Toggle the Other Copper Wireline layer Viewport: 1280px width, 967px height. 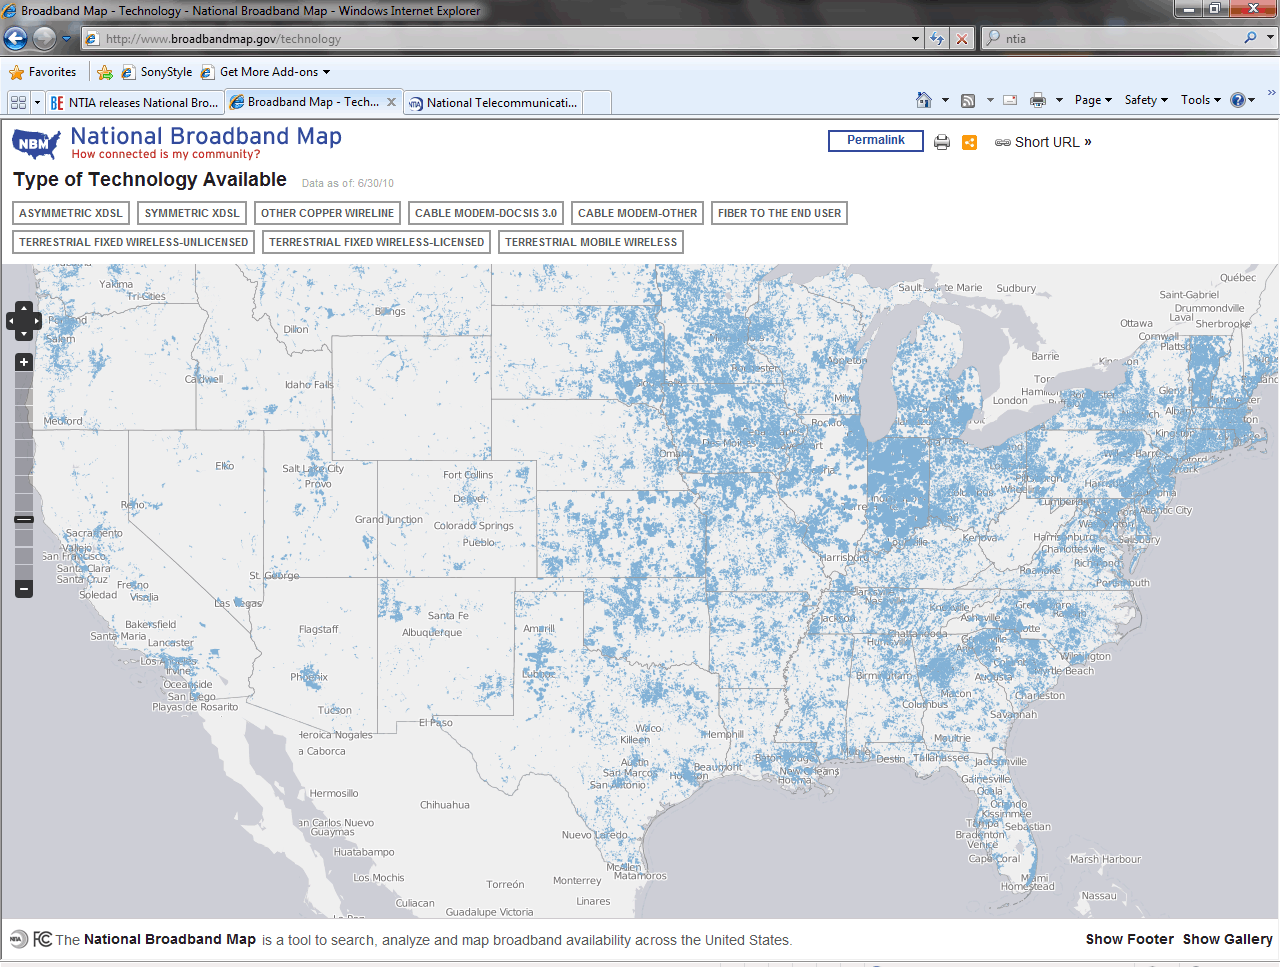327,213
